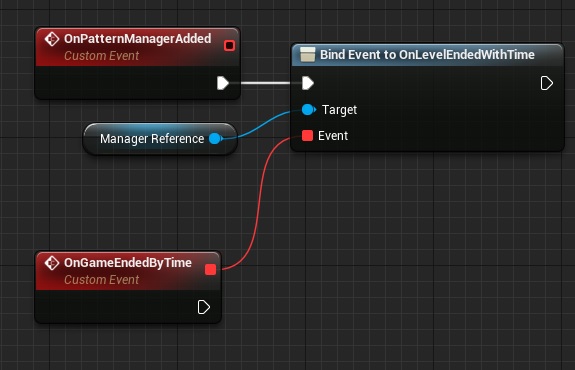The image size is (575, 370).
Task: Select the Manager Reference variable node
Action: [160, 139]
